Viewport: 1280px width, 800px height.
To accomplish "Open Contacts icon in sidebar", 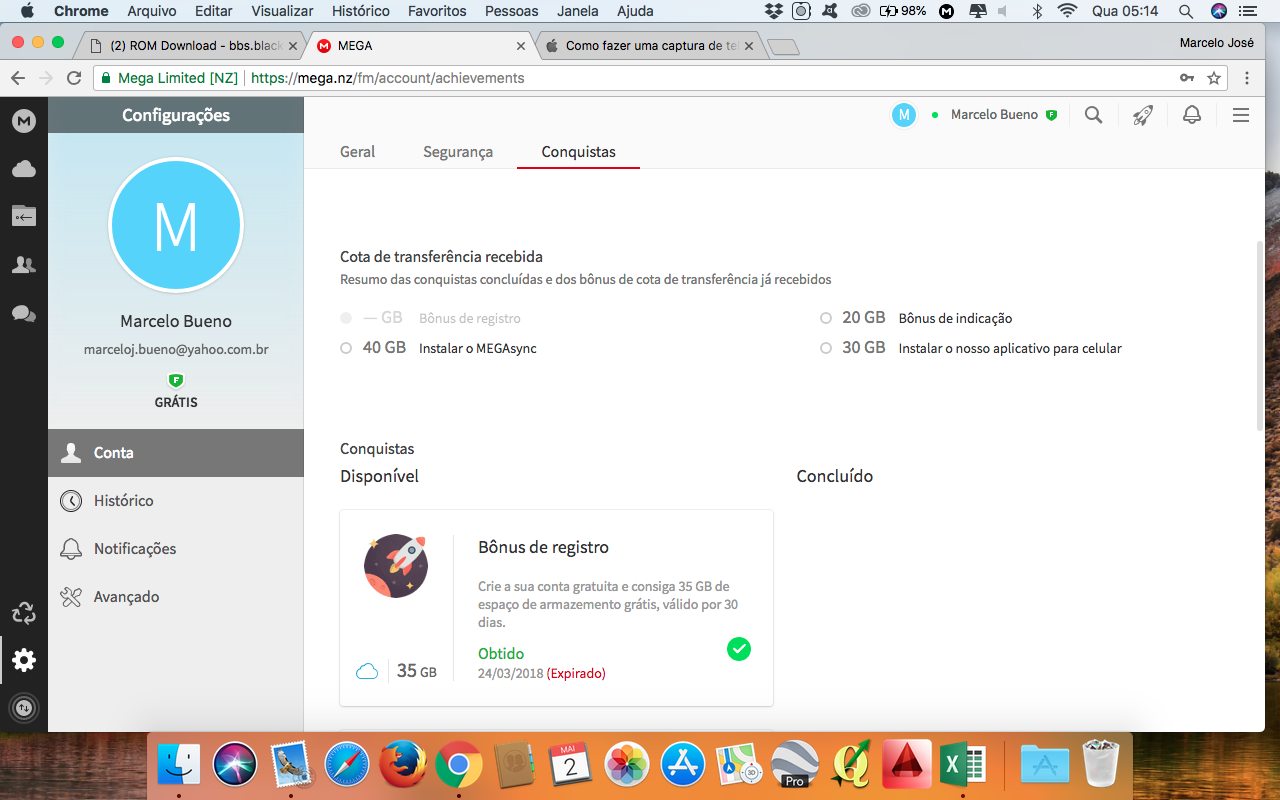I will pos(24,265).
